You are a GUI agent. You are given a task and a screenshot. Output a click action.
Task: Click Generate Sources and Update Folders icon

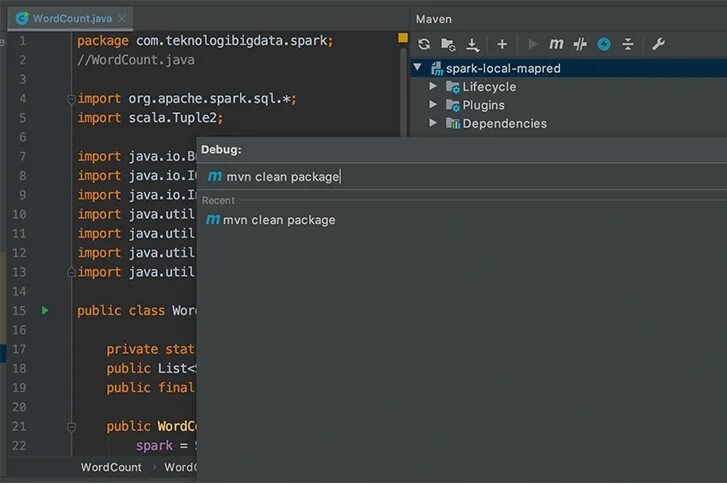tap(448, 44)
